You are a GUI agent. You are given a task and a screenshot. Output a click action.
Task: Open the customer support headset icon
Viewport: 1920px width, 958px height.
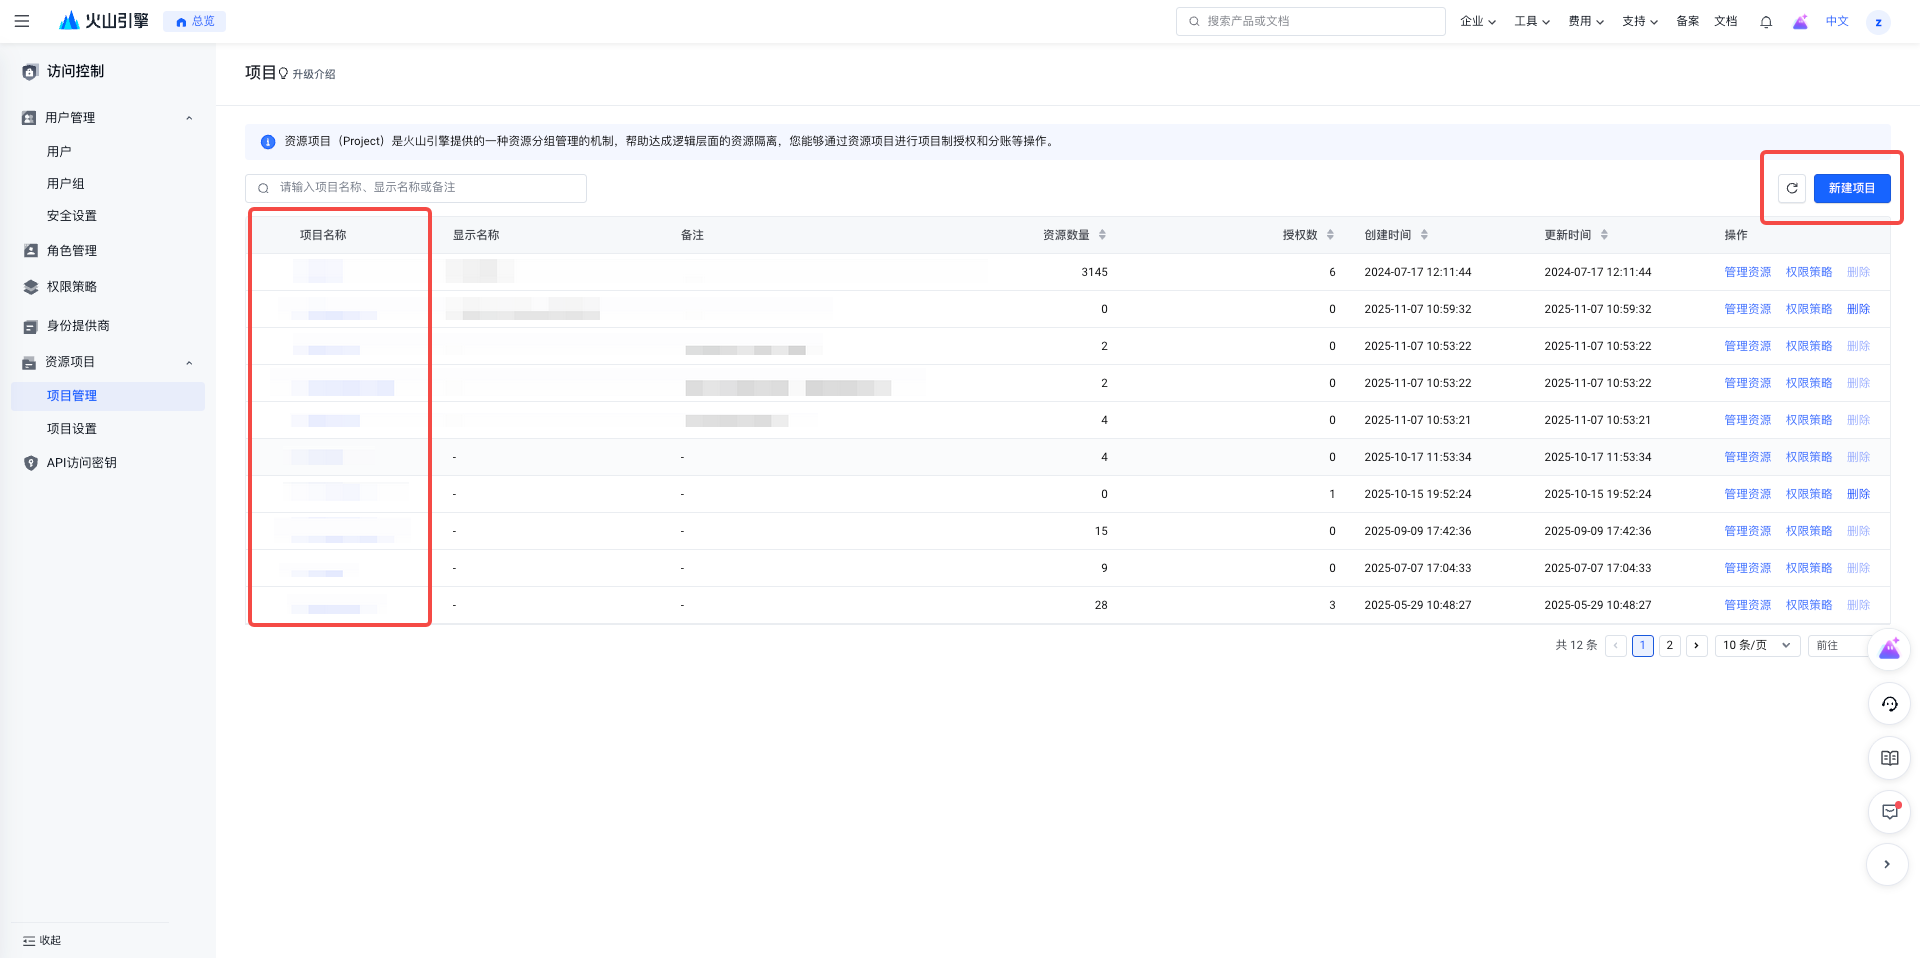point(1889,704)
